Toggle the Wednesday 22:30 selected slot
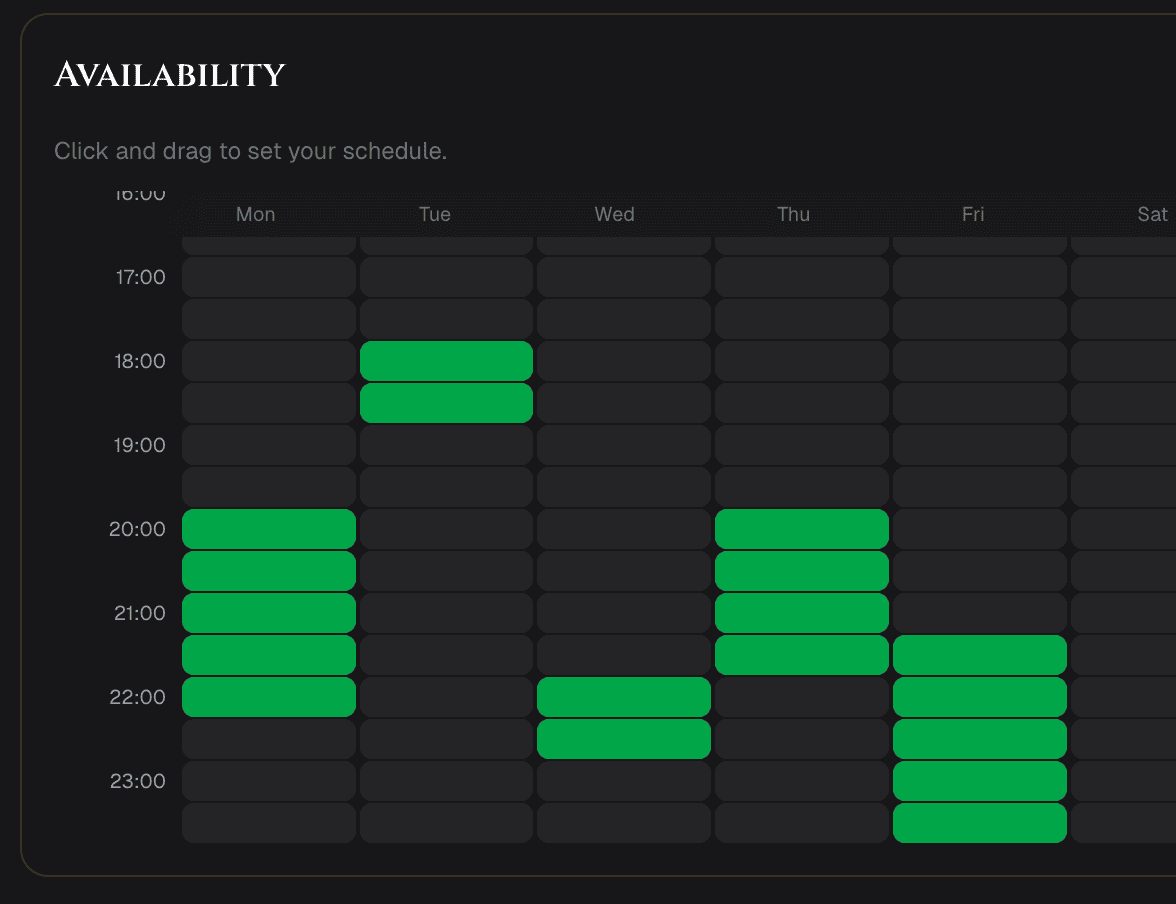The height and width of the screenshot is (904, 1176). [x=624, y=739]
